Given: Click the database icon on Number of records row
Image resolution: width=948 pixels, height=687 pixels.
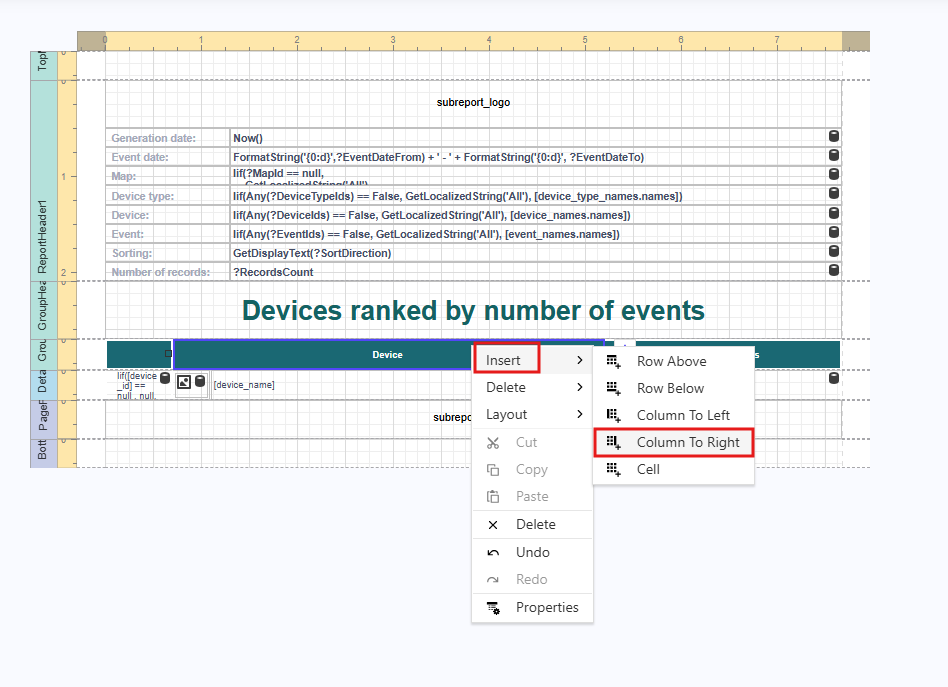Looking at the screenshot, I should click(833, 271).
